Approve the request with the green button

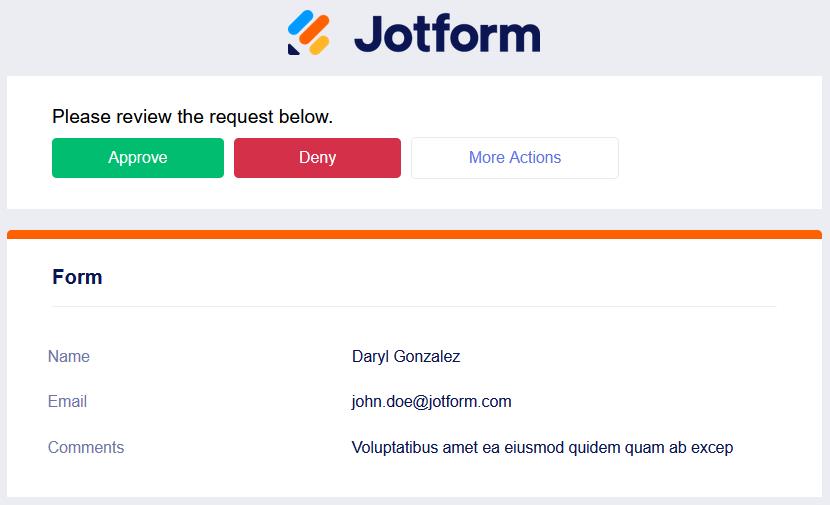[138, 158]
